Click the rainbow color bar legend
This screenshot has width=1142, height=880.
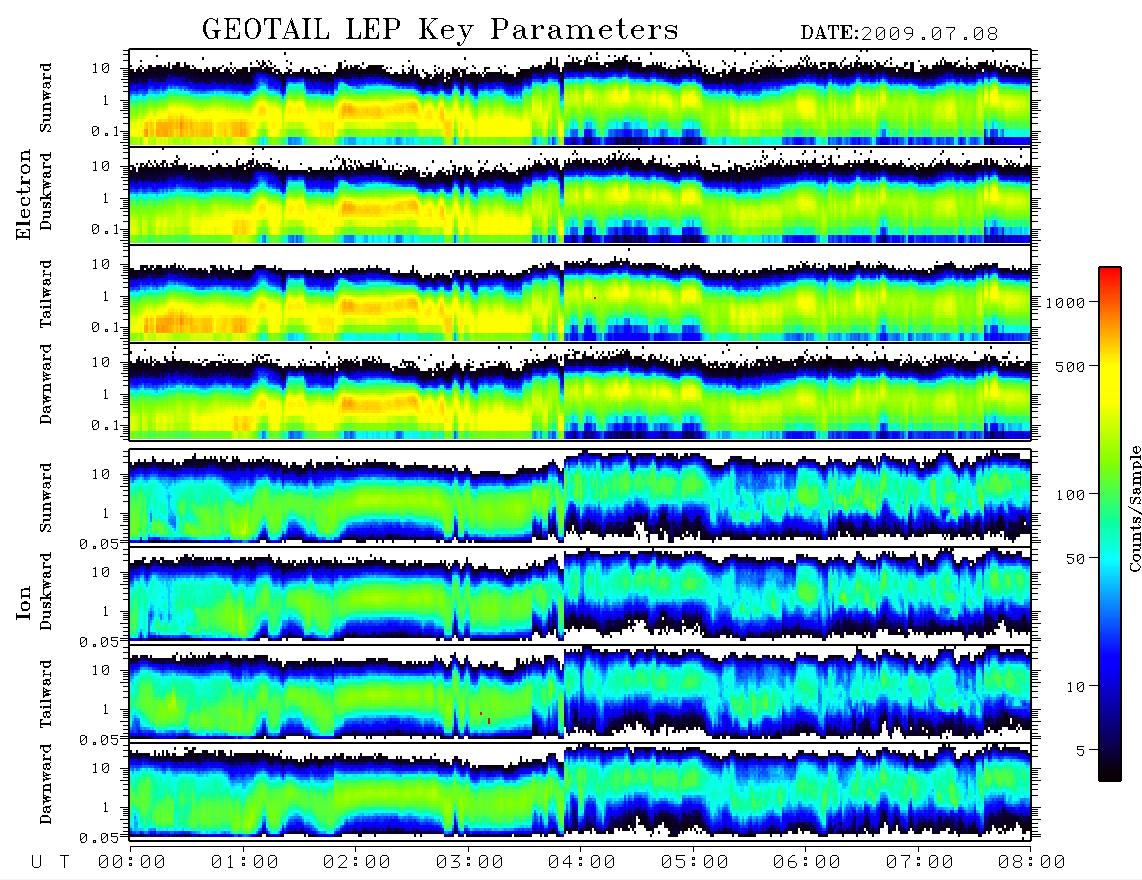(1110, 525)
